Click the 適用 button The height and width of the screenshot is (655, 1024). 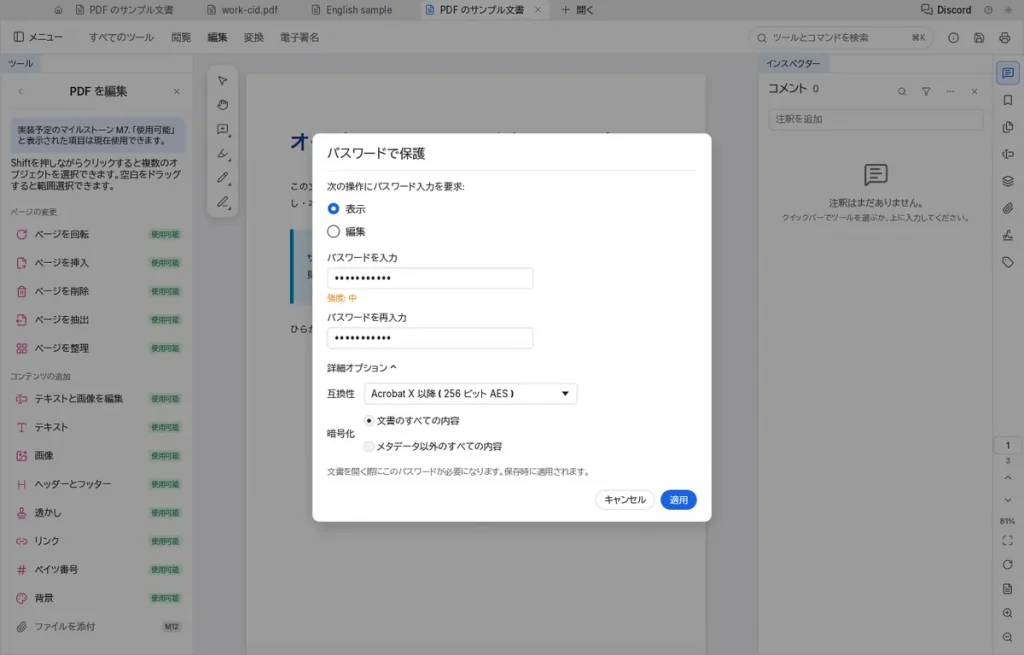click(x=679, y=500)
